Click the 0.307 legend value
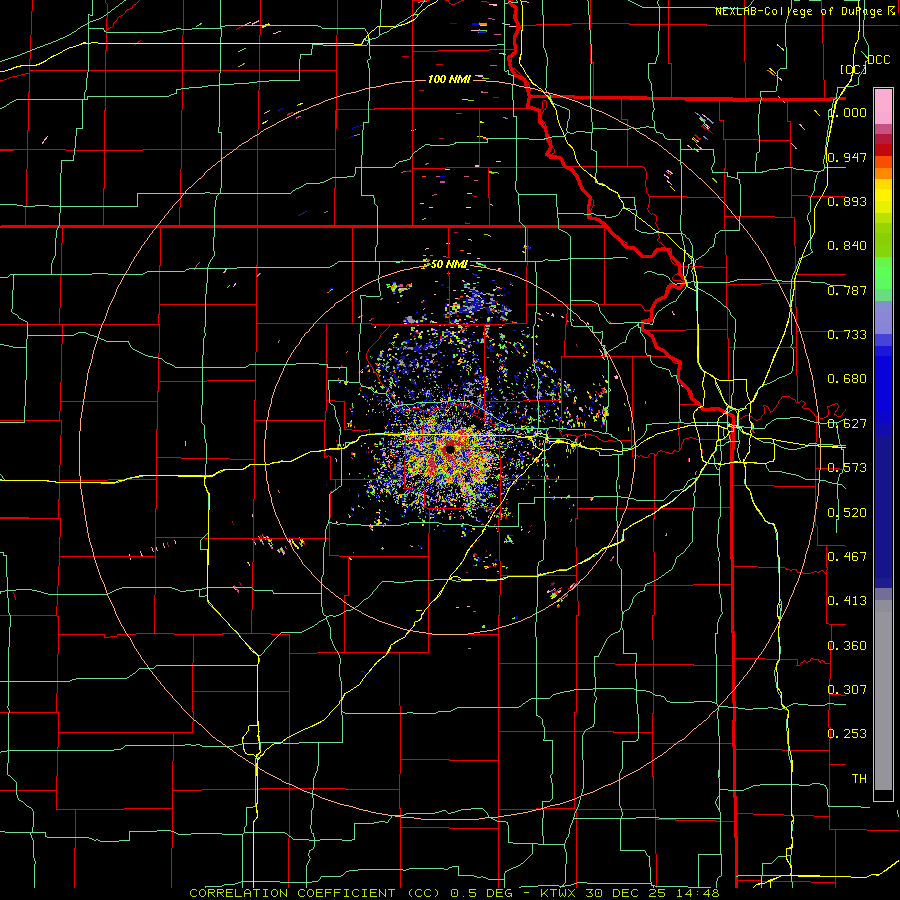The image size is (900, 900). pyautogui.click(x=847, y=689)
